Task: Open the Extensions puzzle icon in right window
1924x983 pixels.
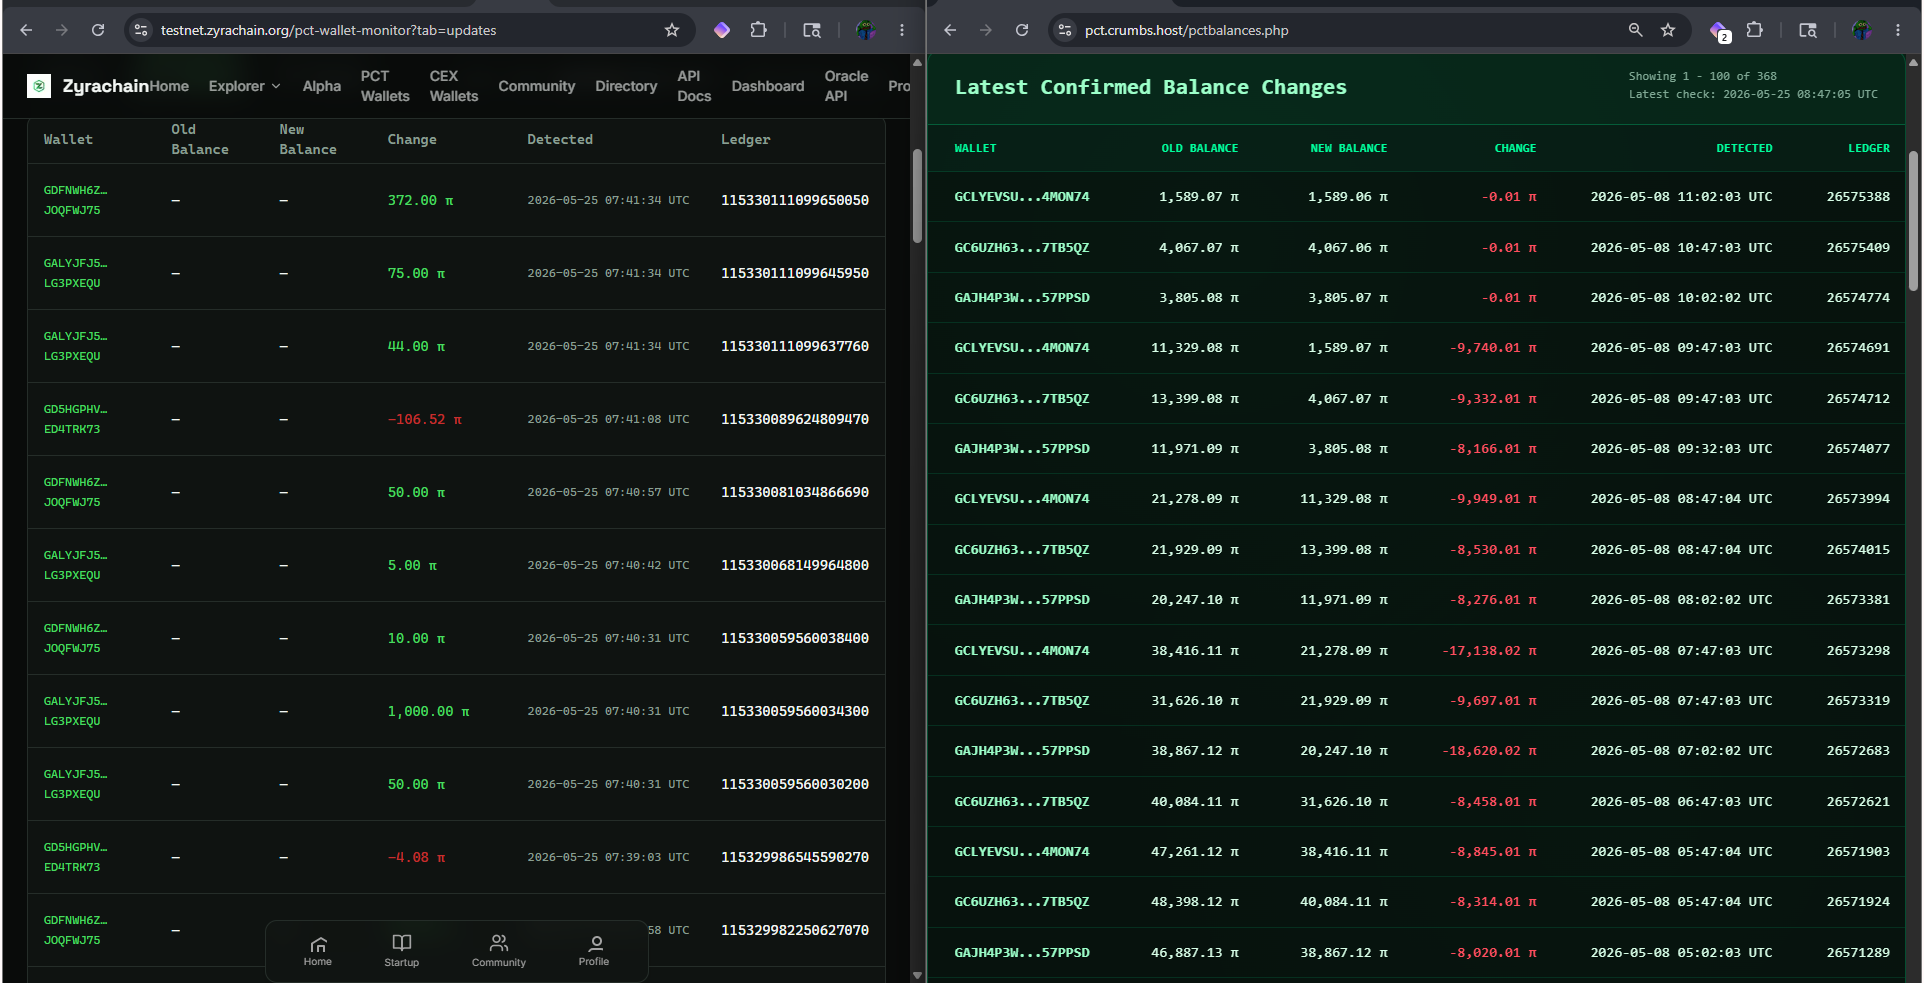Action: pos(1755,30)
